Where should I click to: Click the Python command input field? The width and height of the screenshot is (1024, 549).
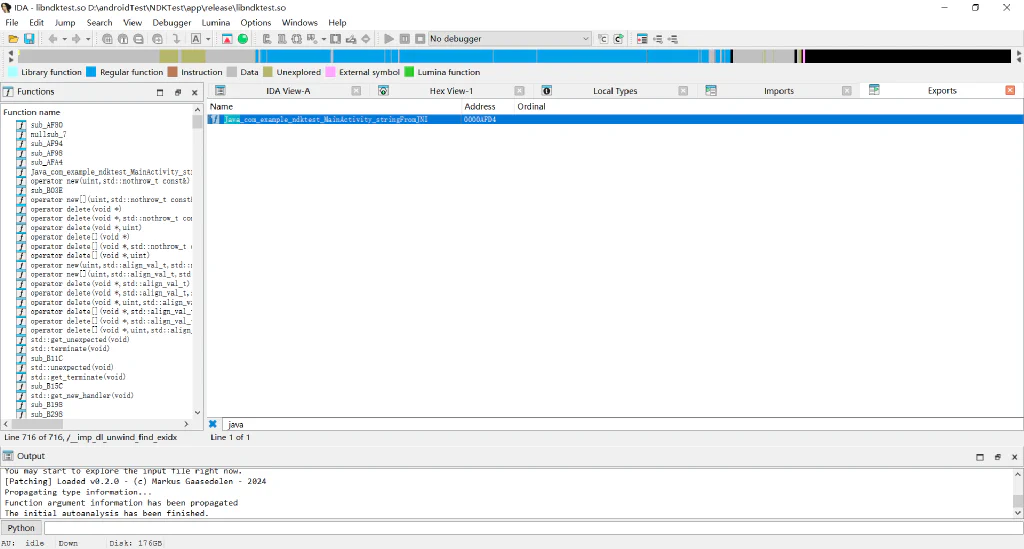[534, 528]
